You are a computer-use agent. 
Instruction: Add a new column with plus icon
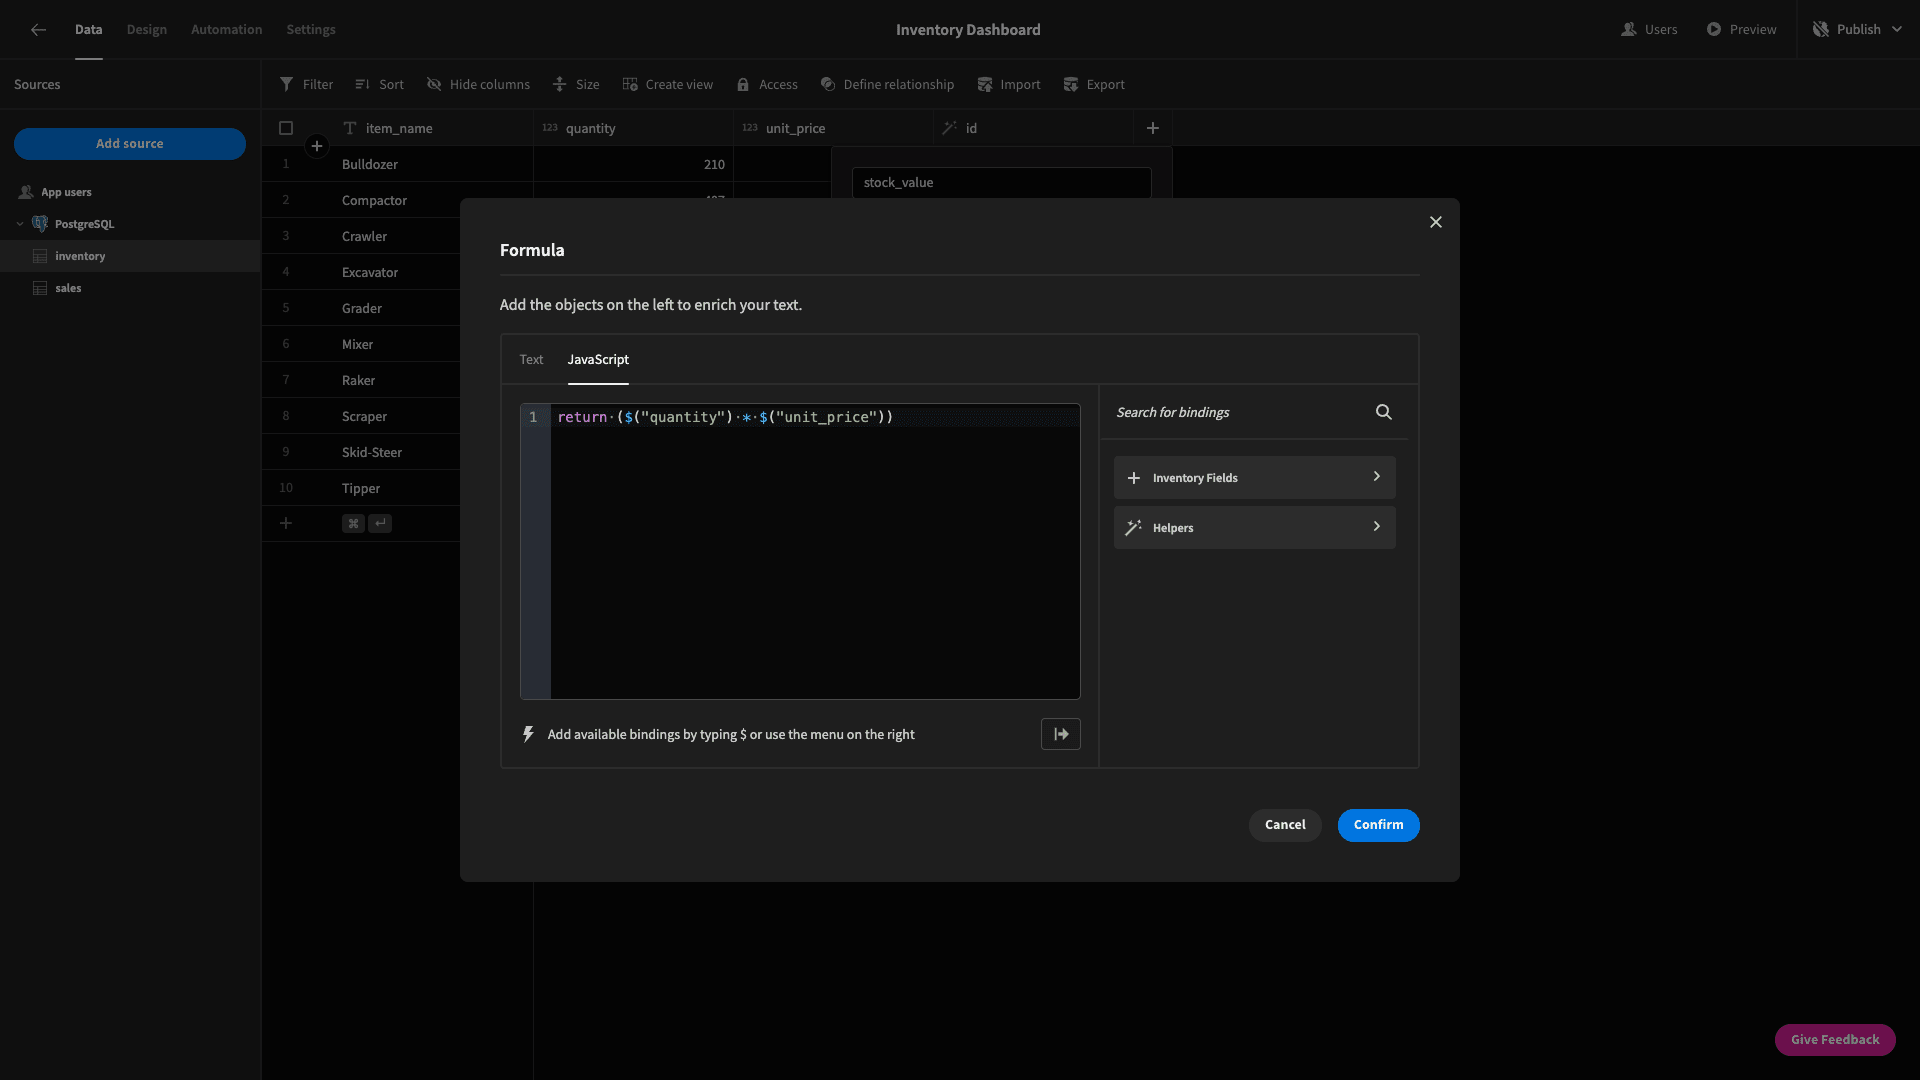tap(1153, 128)
